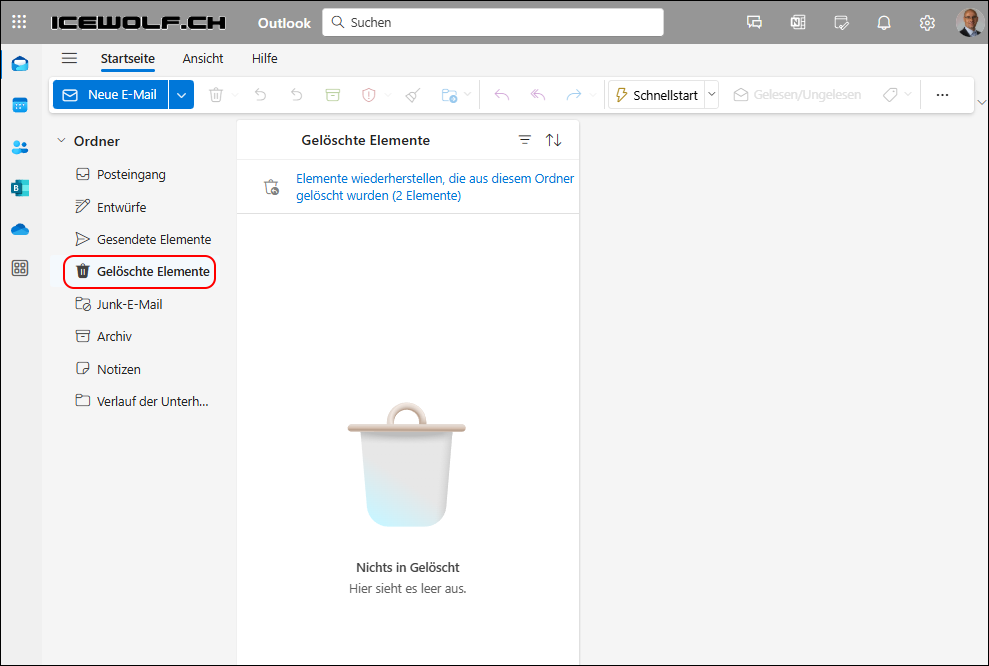989x666 pixels.
Task: Click the second undo arrow icon
Action: (296, 95)
